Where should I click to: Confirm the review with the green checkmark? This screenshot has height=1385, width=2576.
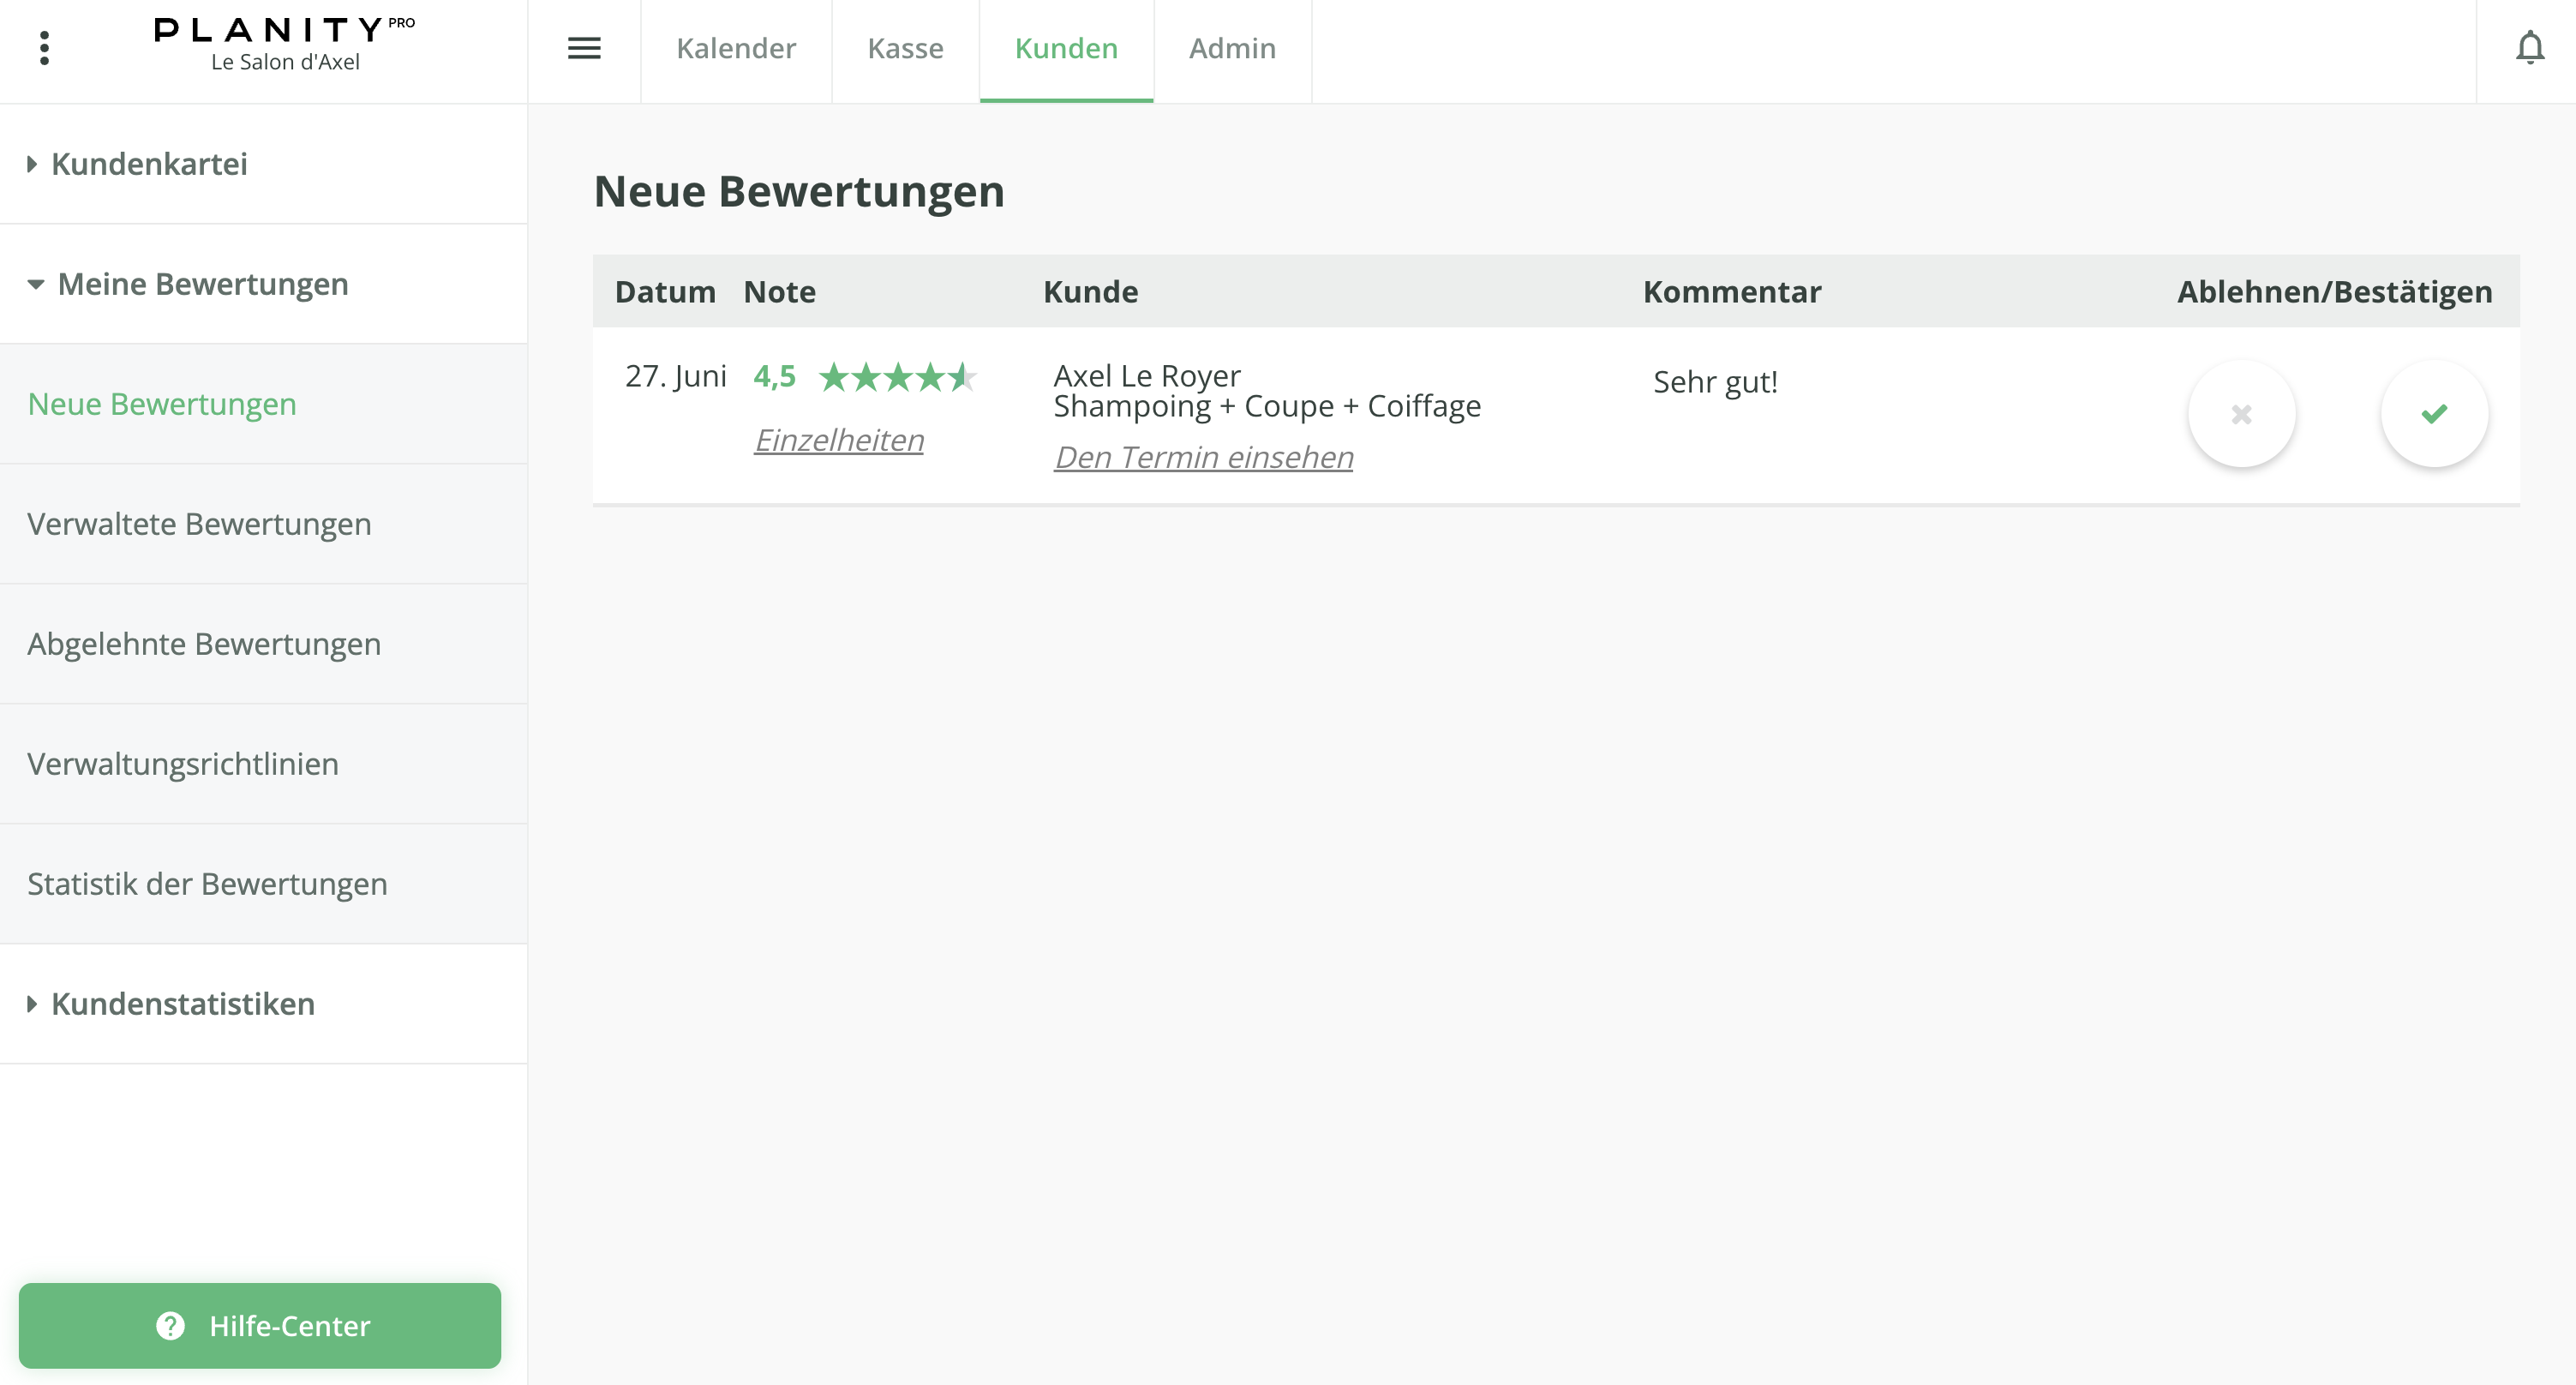2433,414
